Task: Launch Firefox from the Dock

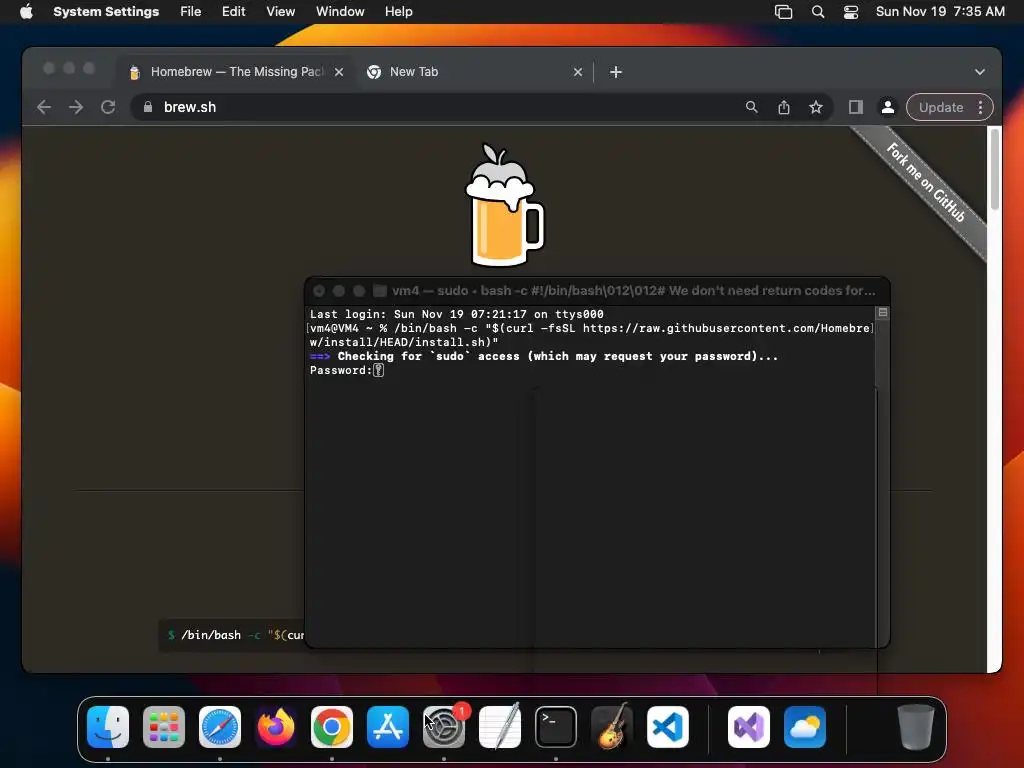Action: coord(276,727)
